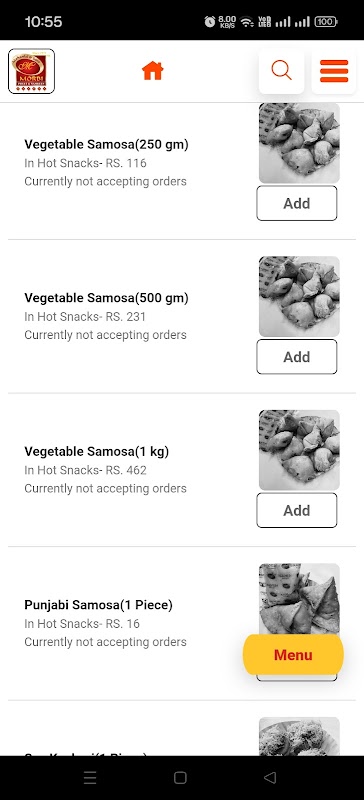Tap the Morbi sweets logo
Screen dimensions: 364x800
(x=32, y=71)
